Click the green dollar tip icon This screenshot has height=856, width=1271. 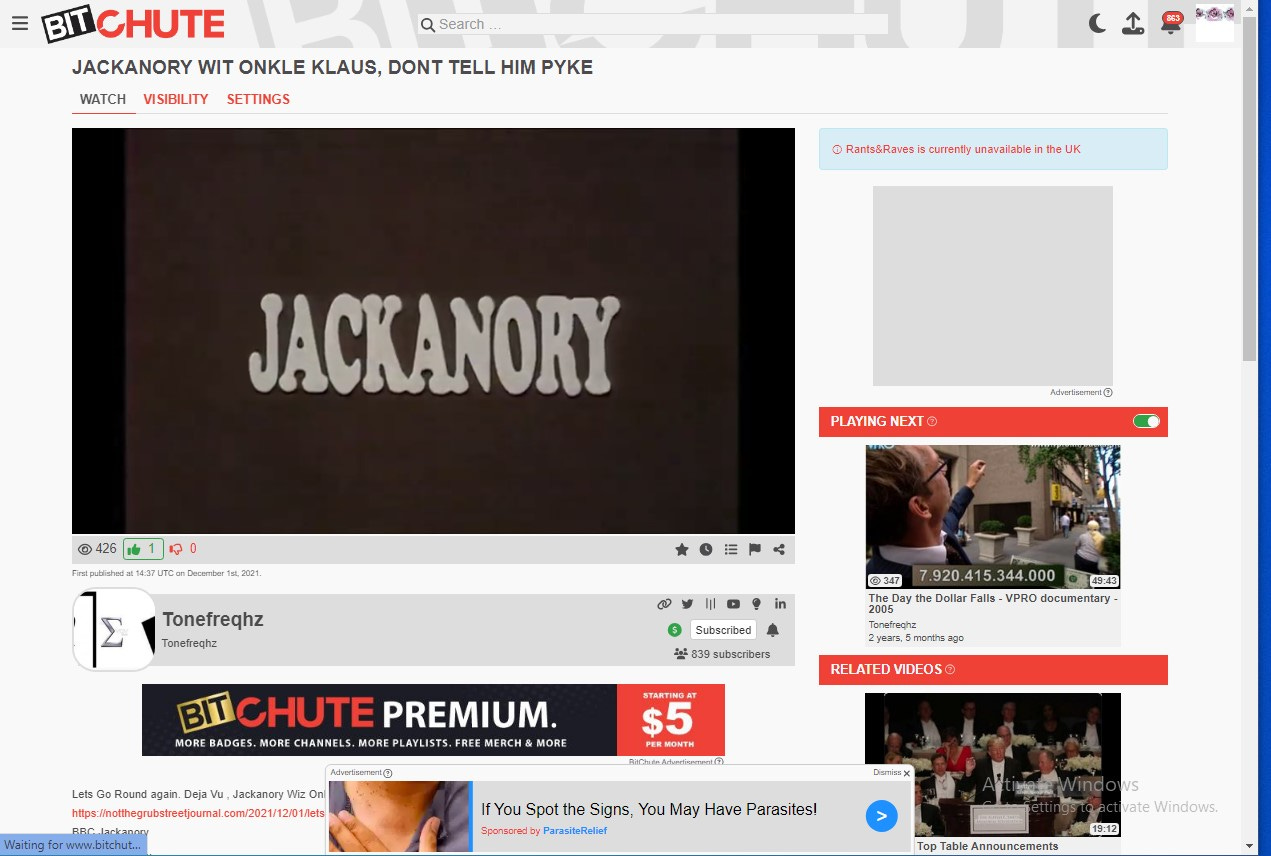675,630
